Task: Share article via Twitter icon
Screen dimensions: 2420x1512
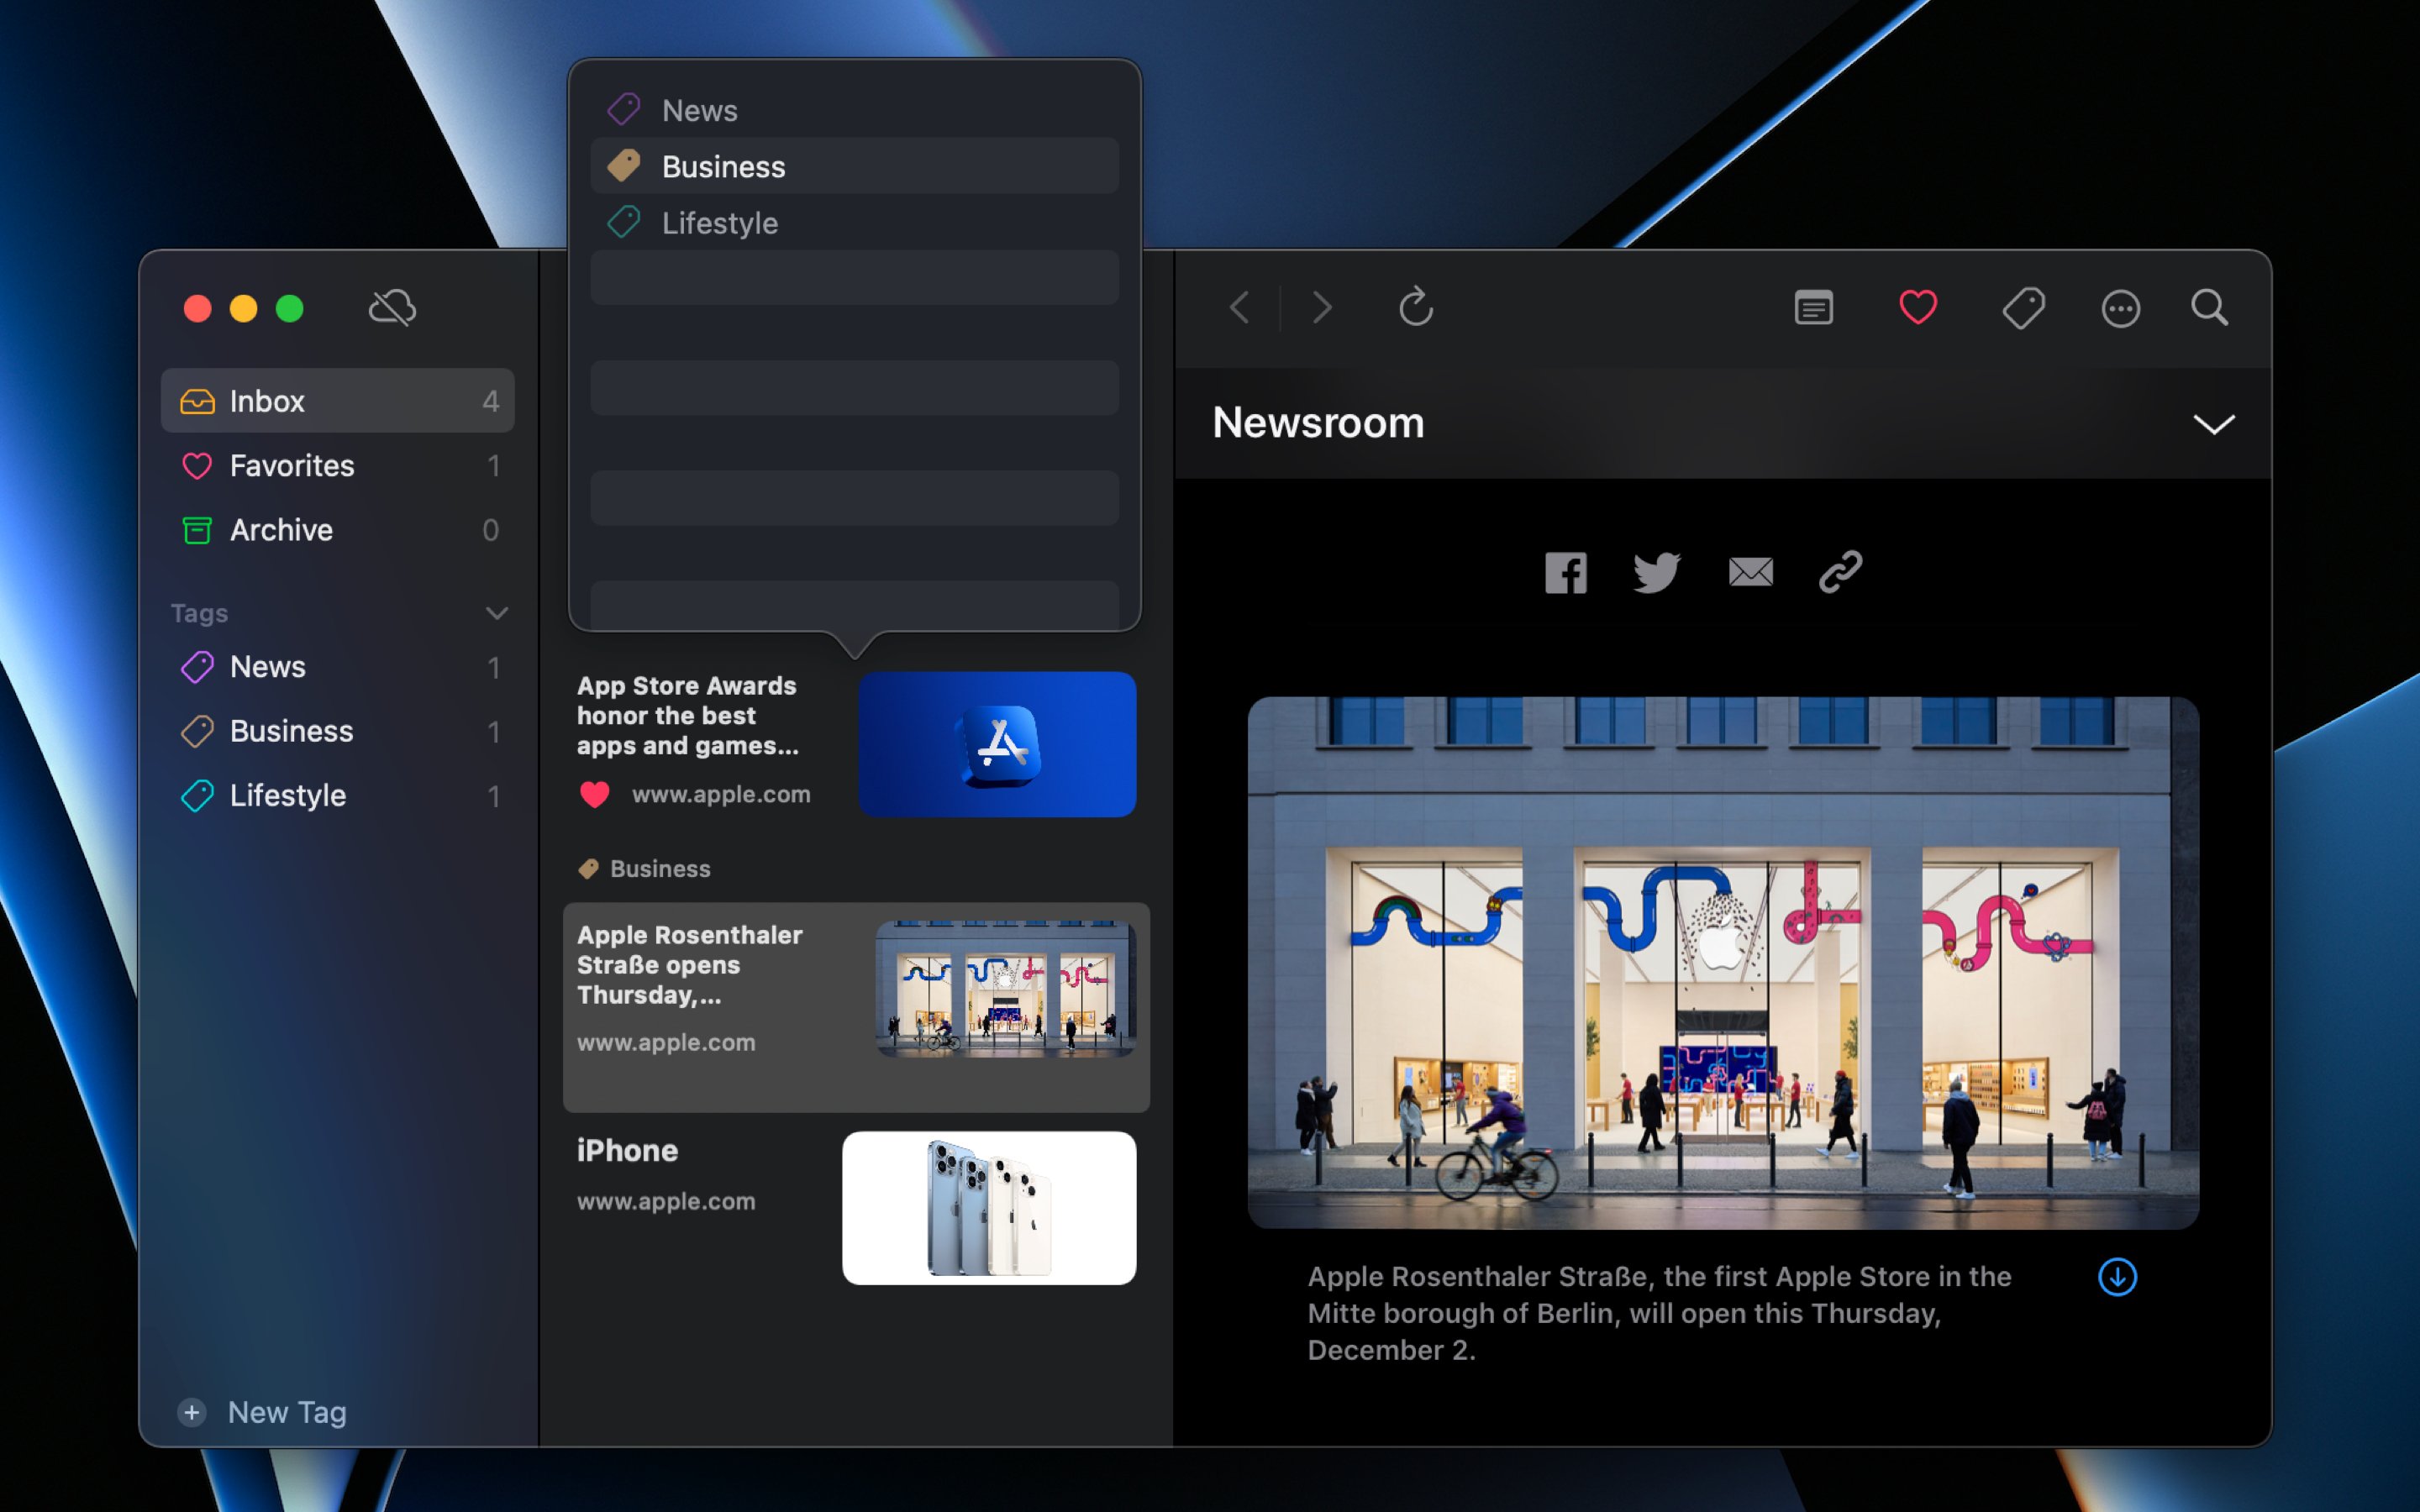Action: tap(1656, 572)
